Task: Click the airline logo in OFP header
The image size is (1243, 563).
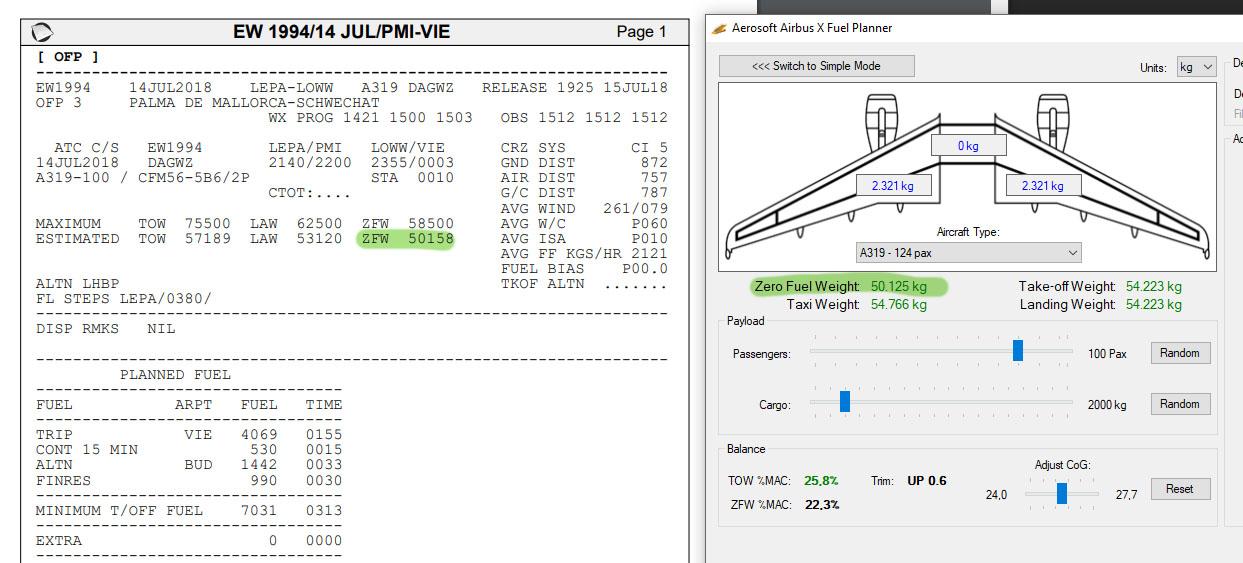Action: coord(43,32)
